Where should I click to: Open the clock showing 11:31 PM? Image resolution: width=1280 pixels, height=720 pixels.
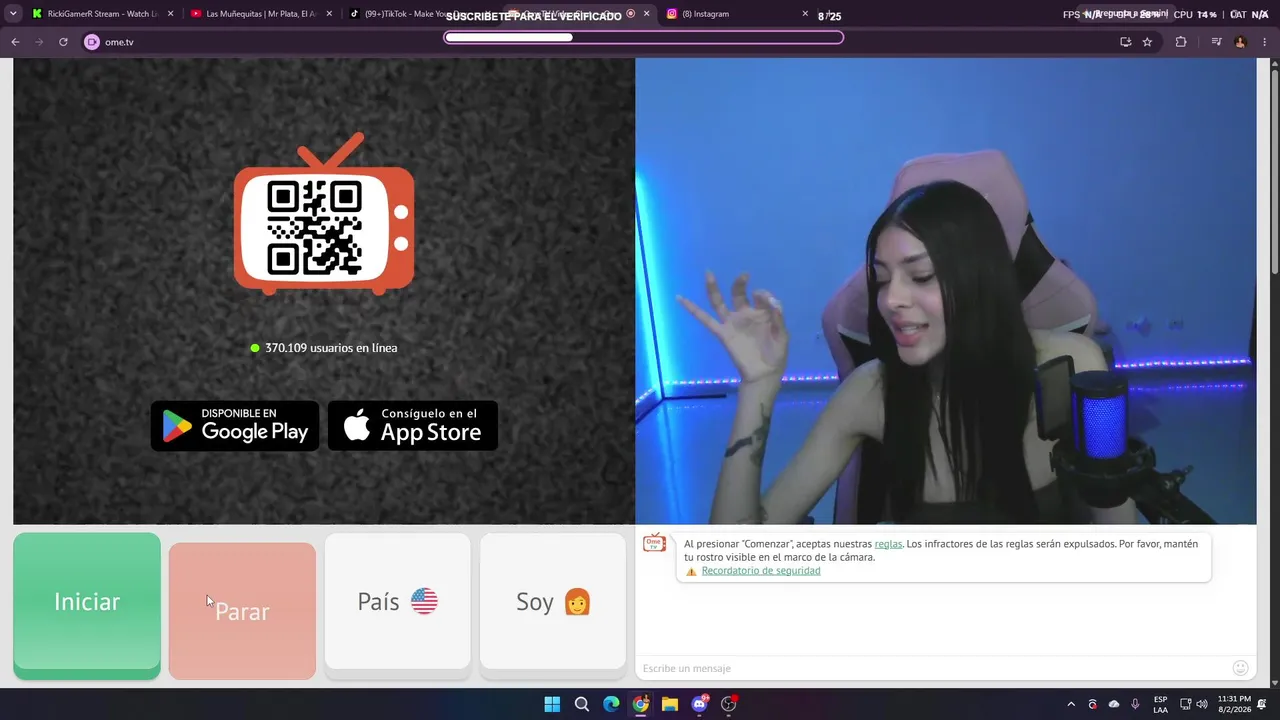pos(1234,704)
